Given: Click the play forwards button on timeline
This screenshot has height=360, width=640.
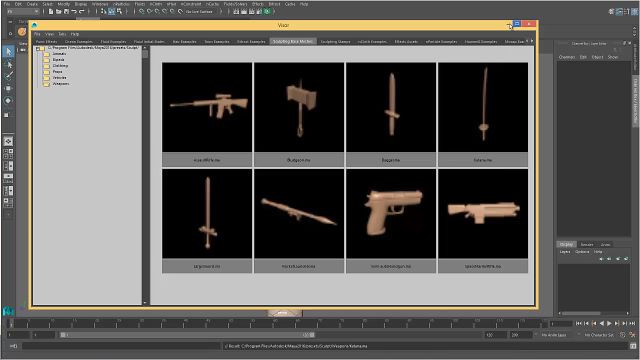Looking at the screenshot, I should tap(609, 323).
